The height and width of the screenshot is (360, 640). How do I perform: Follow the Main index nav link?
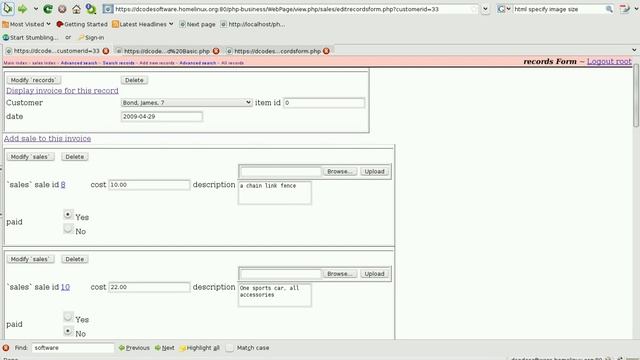15,63
